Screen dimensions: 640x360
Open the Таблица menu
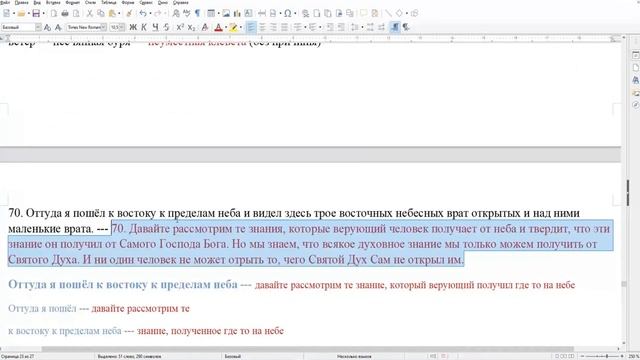click(109, 2)
